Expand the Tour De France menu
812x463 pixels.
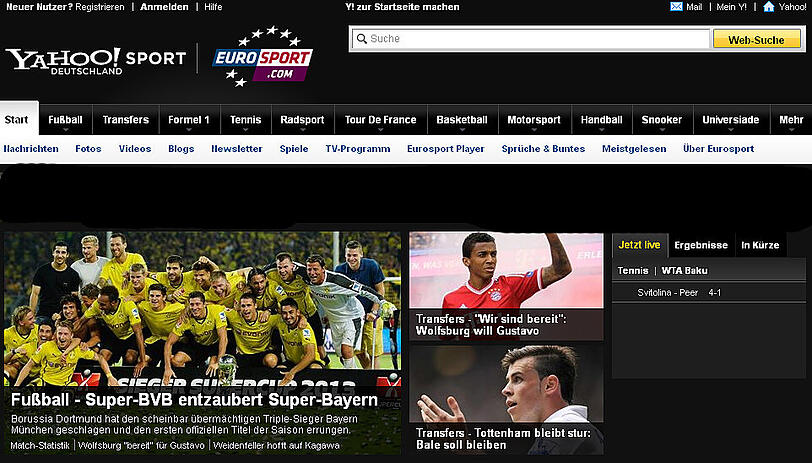pos(381,120)
